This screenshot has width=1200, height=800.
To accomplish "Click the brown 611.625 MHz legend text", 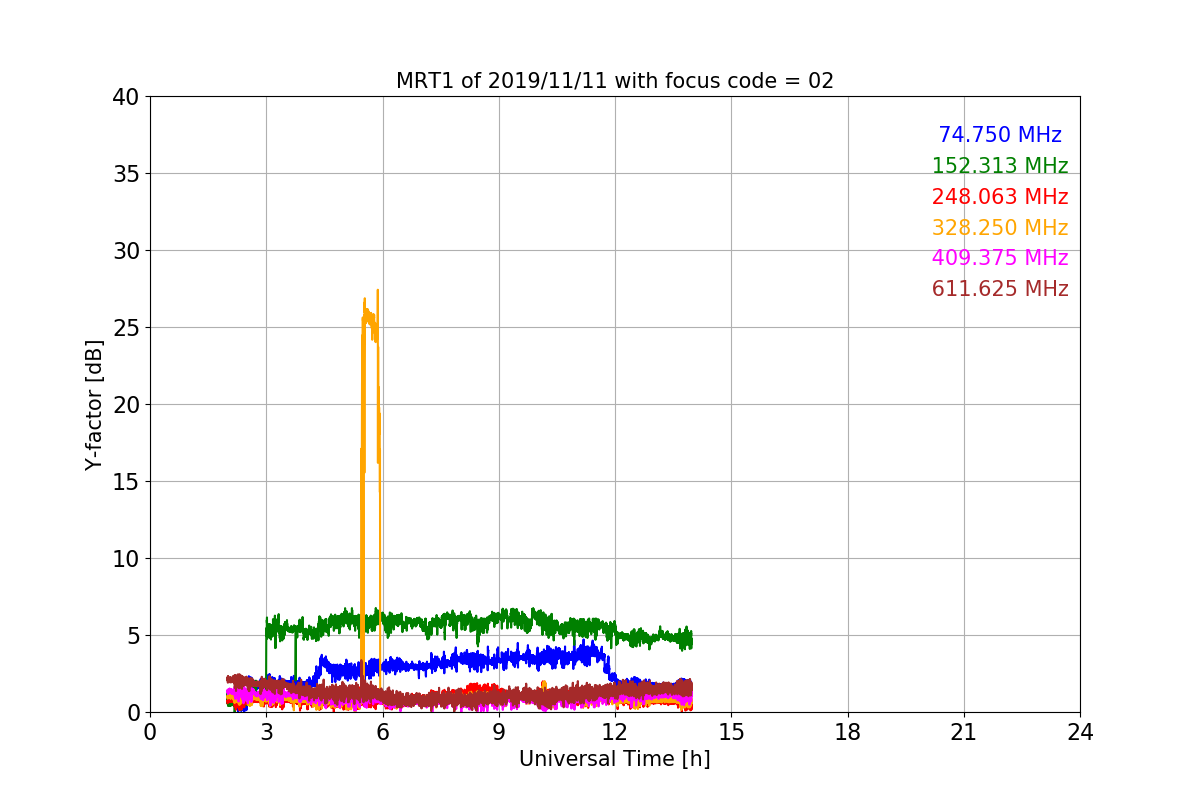I will click(1000, 289).
